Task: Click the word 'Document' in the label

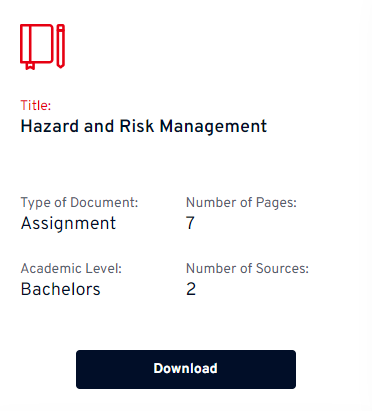Action: pyautogui.click(x=104, y=203)
